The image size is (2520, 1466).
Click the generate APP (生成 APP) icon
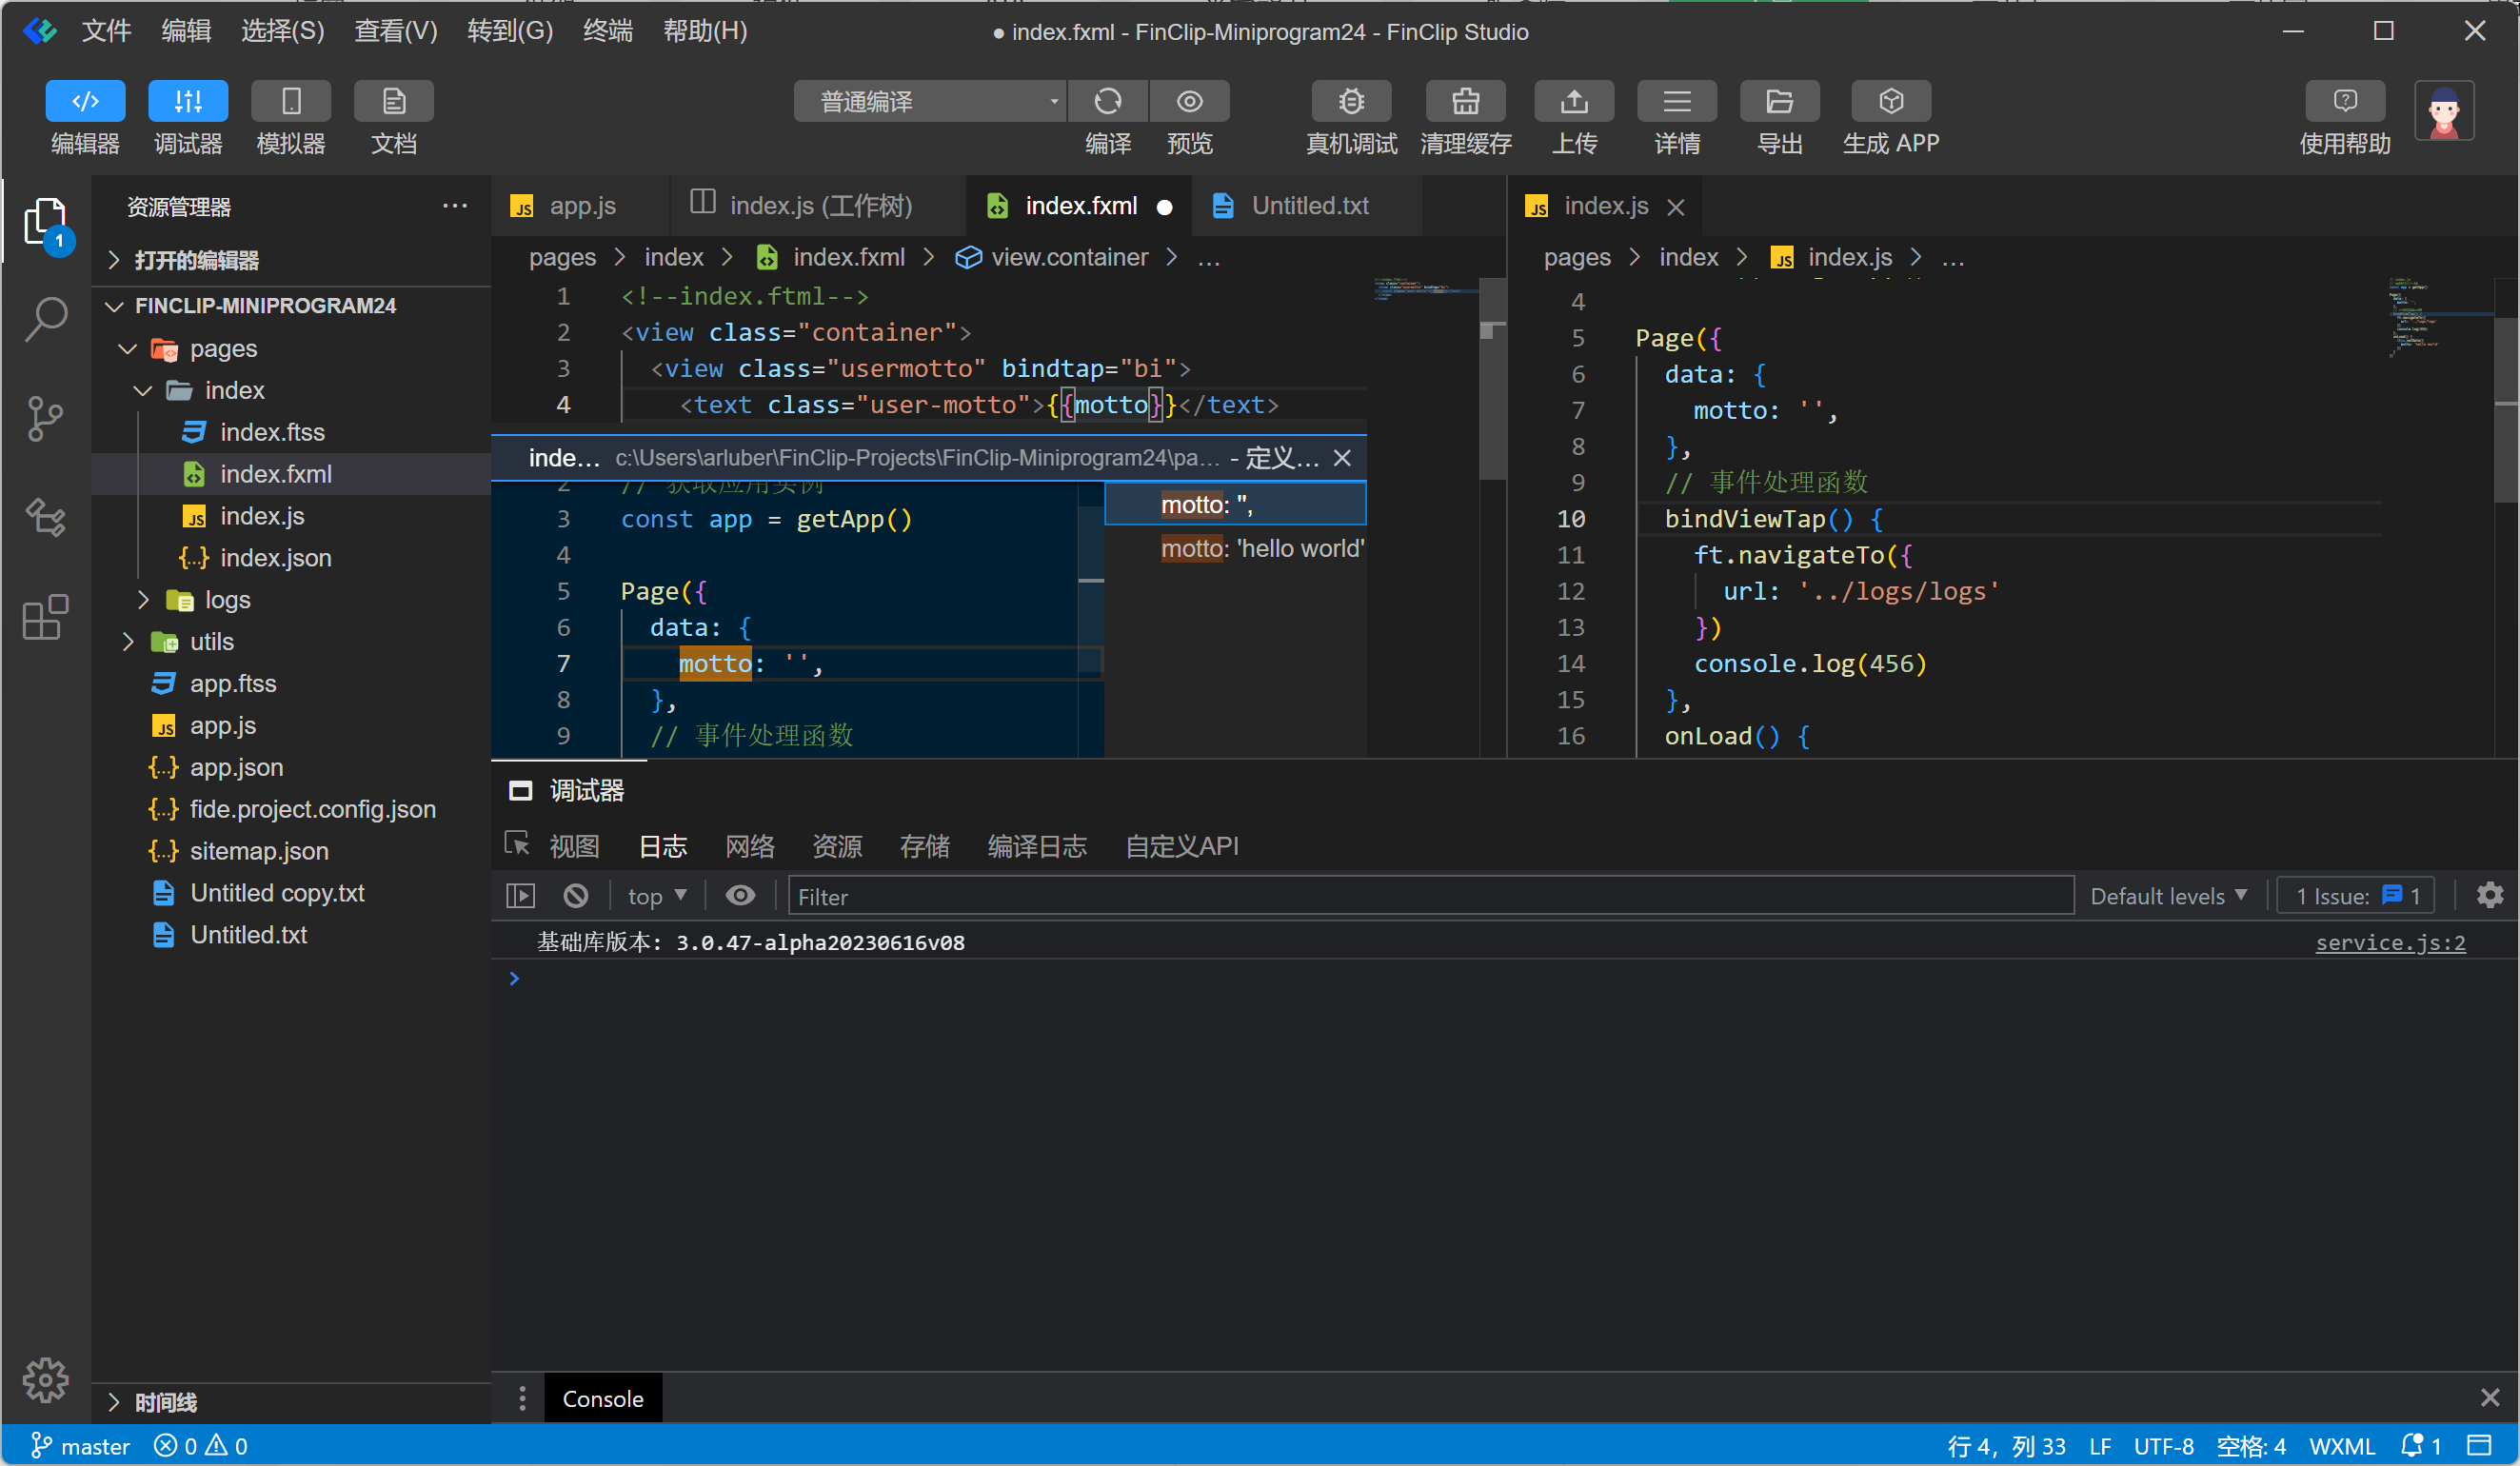[x=1890, y=102]
